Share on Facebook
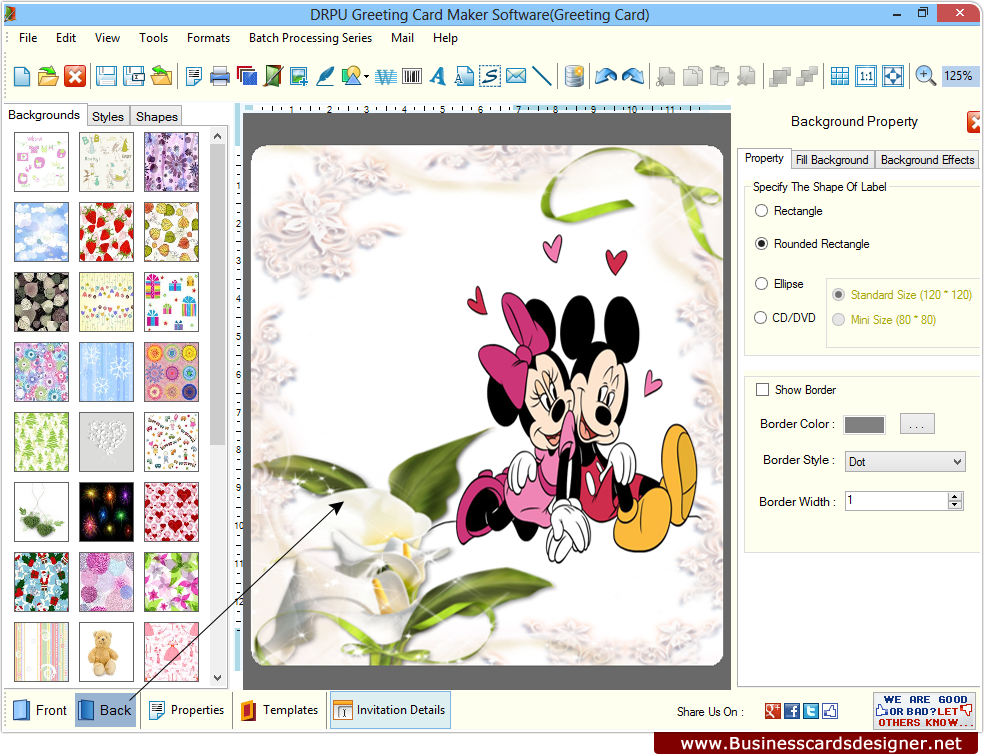 coord(792,711)
